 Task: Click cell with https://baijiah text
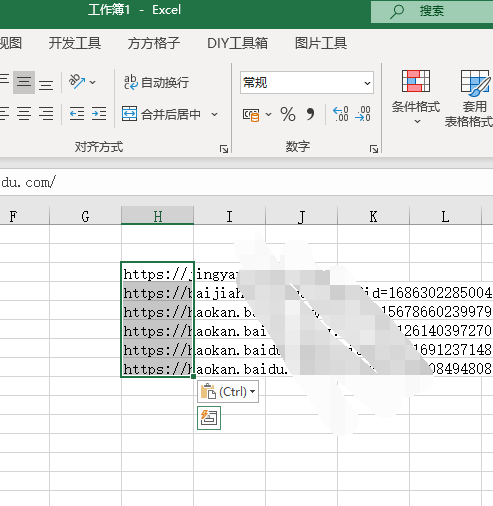click(157, 291)
